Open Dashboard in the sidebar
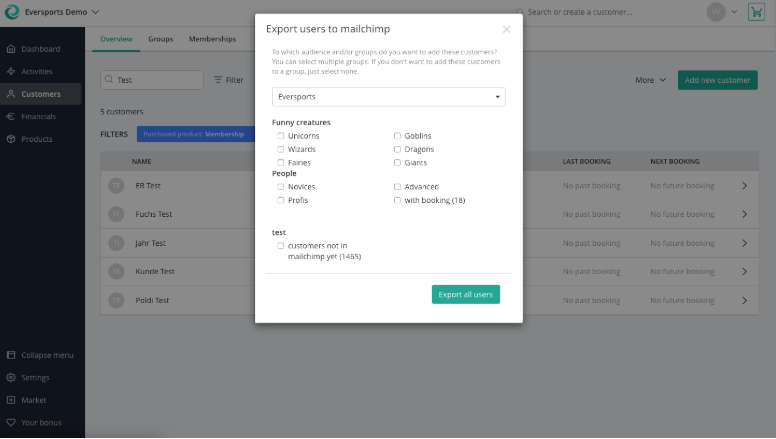 click(41, 49)
